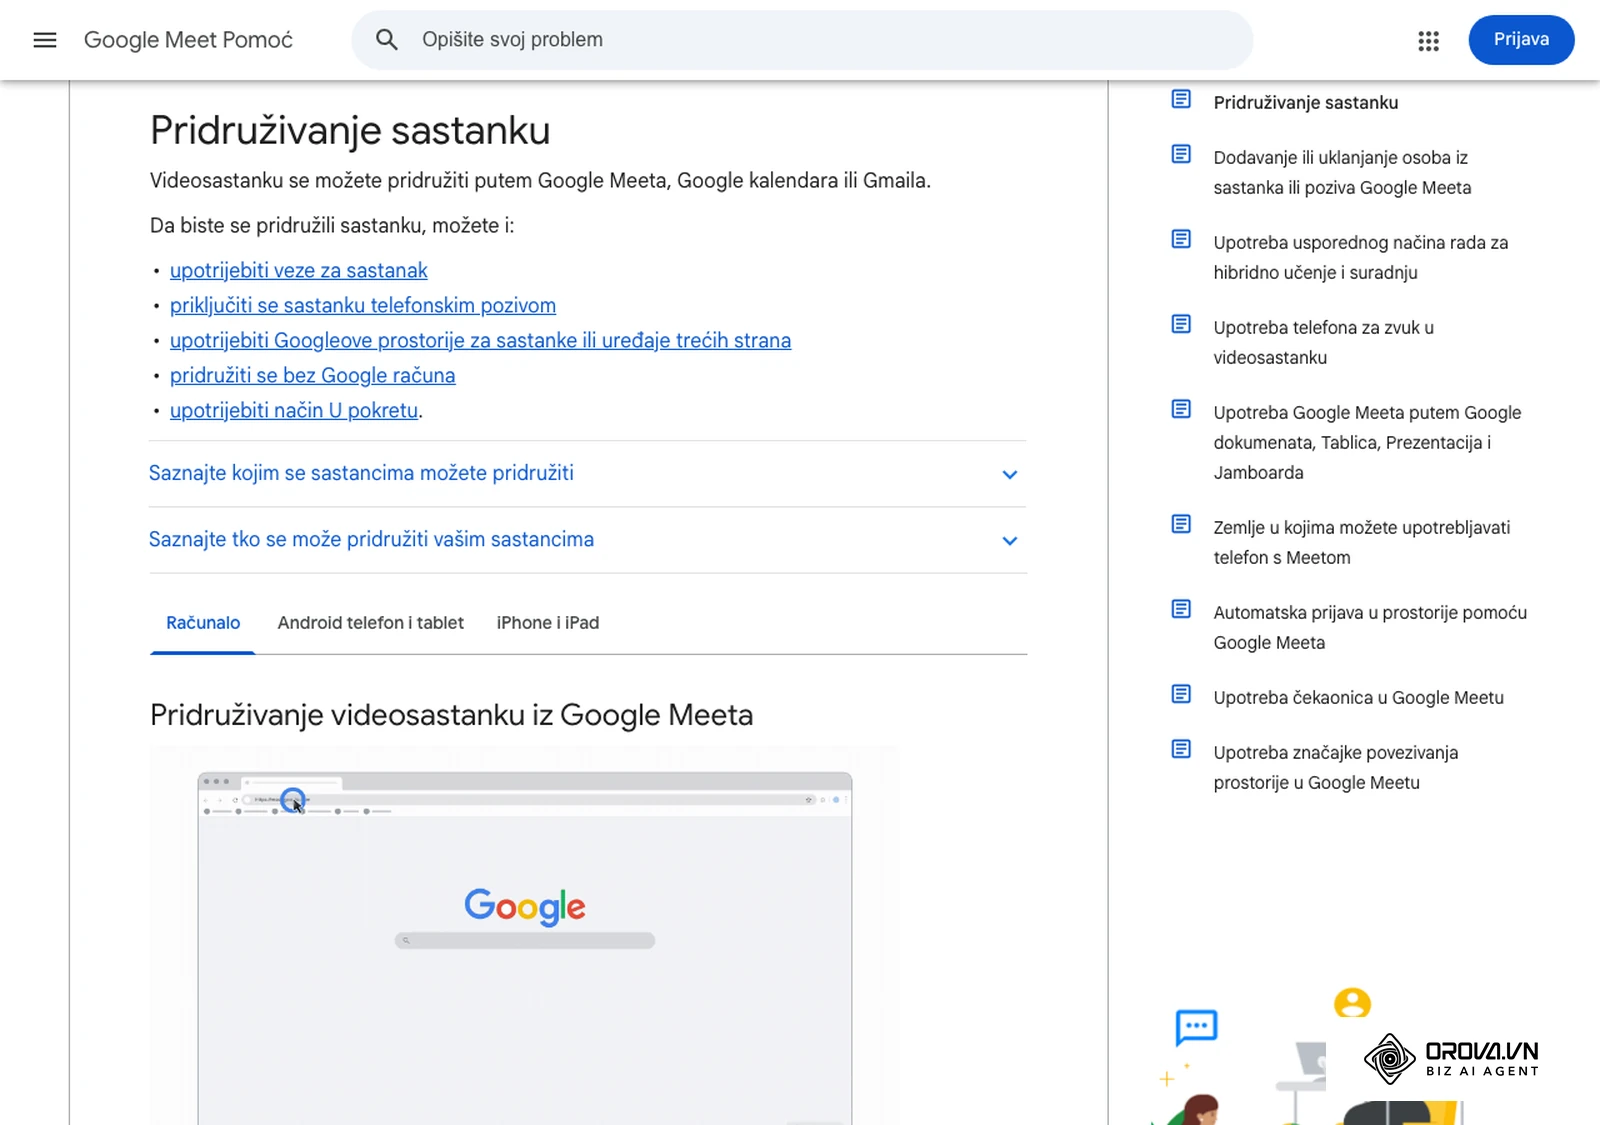Open sidebar article Upotreba Google Meeta putem dokumenata
This screenshot has height=1125, width=1600.
click(x=1367, y=443)
